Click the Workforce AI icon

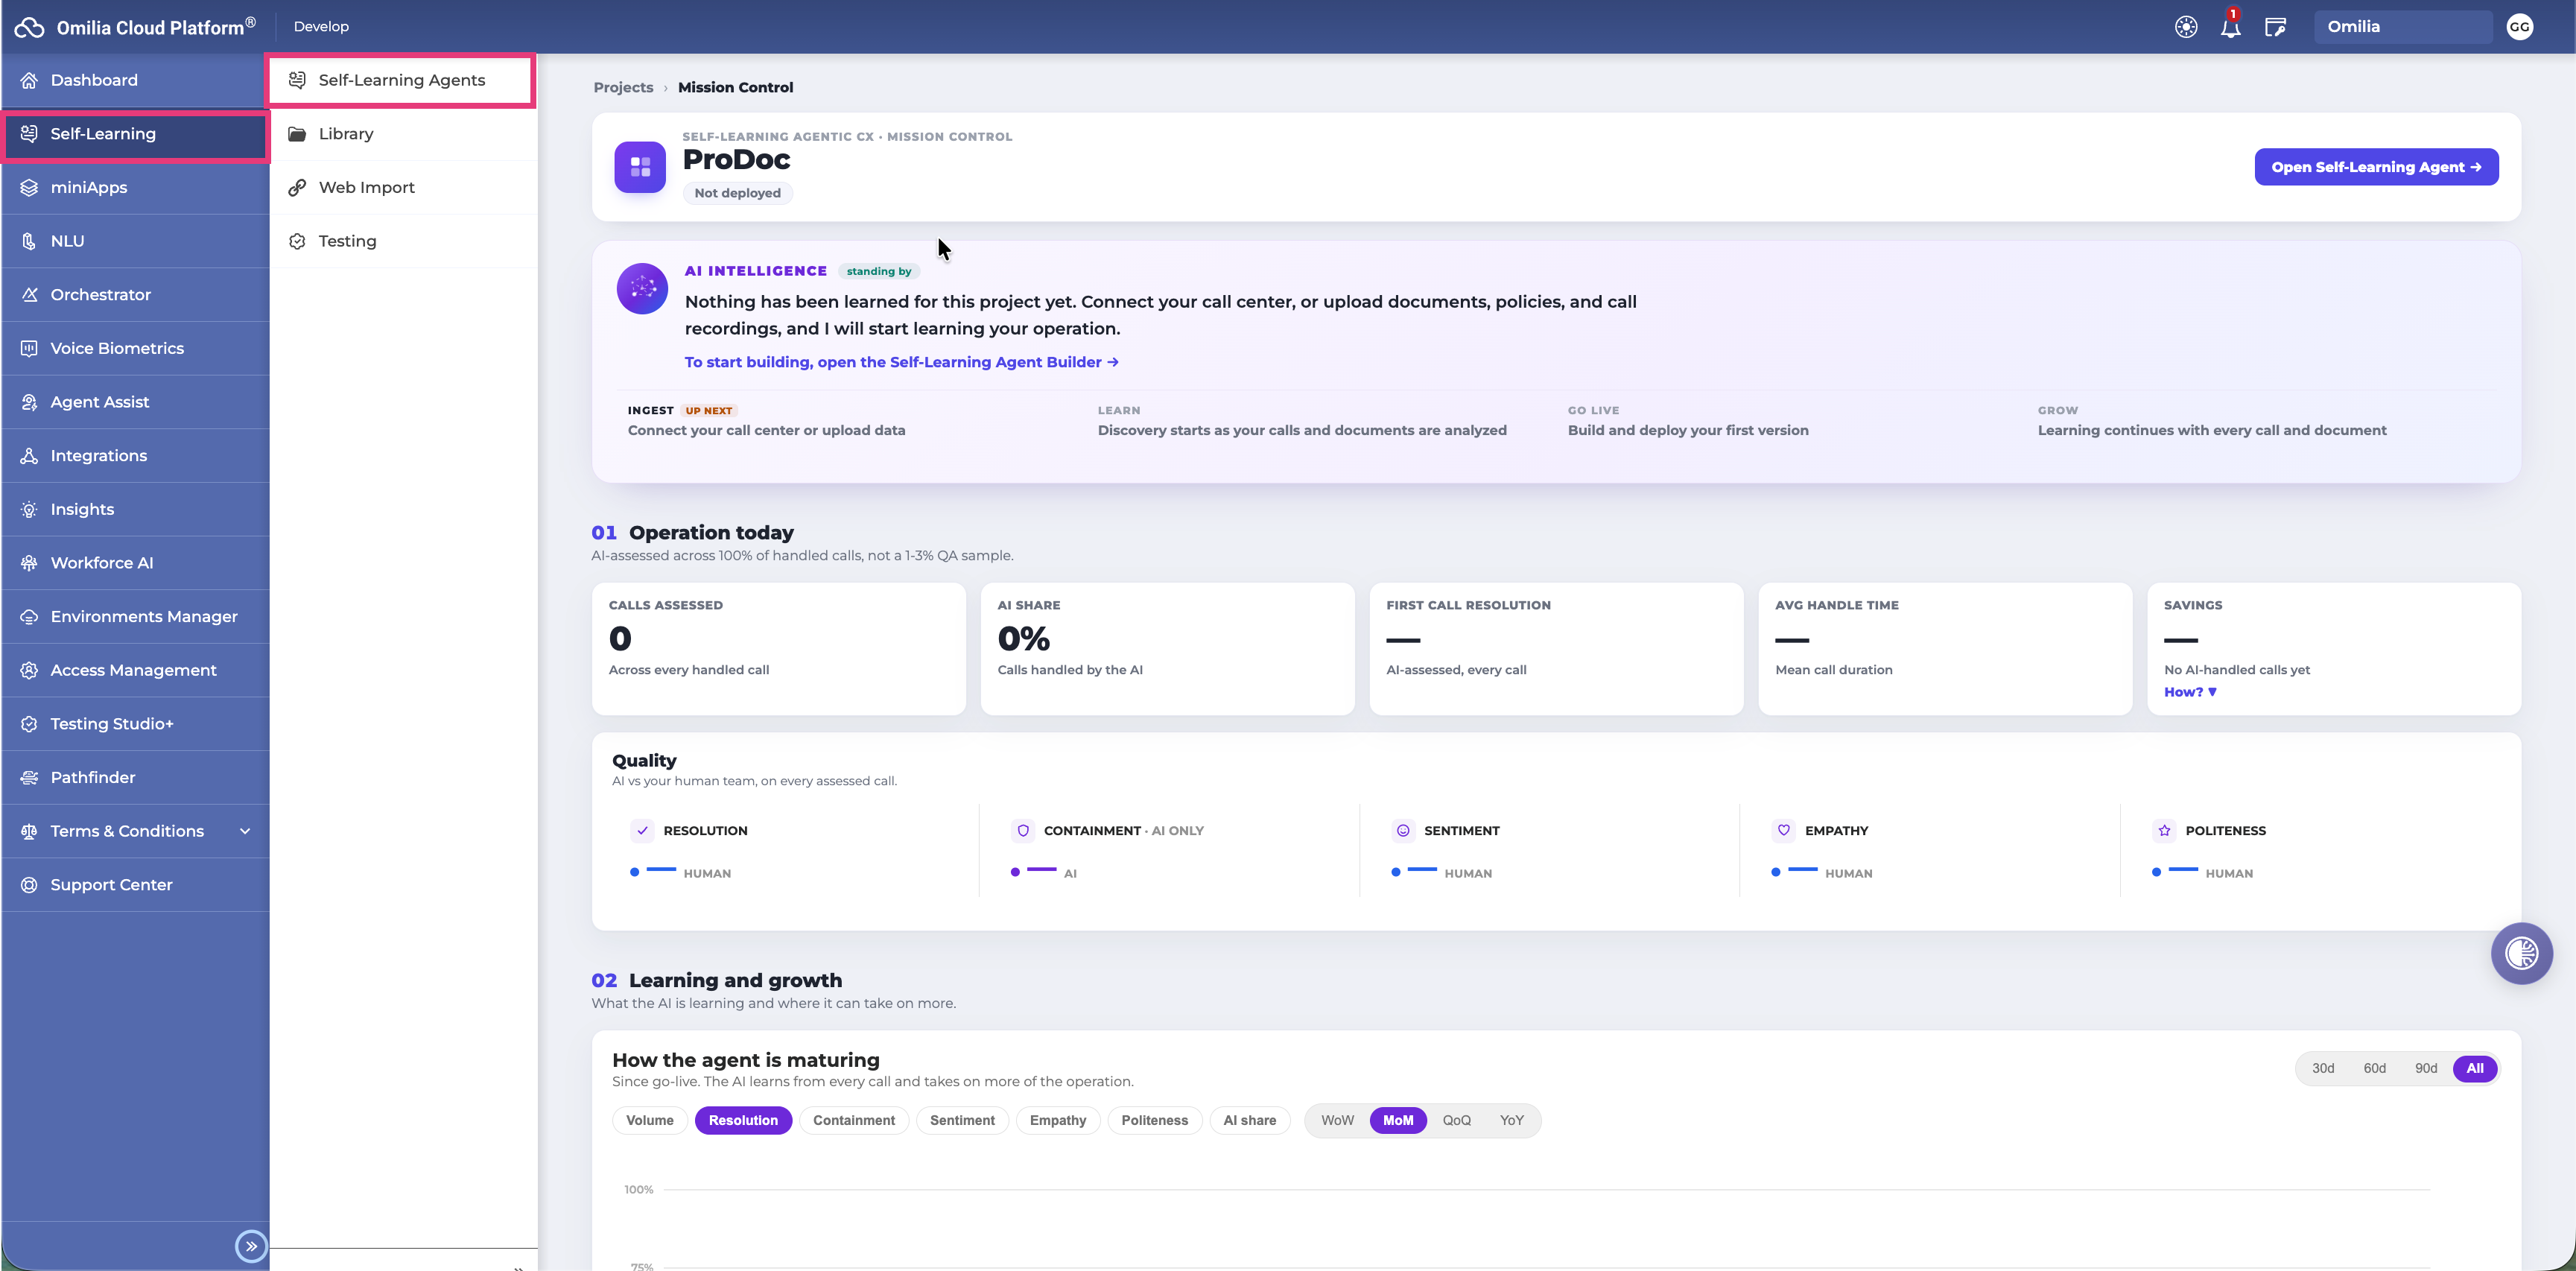(x=29, y=563)
